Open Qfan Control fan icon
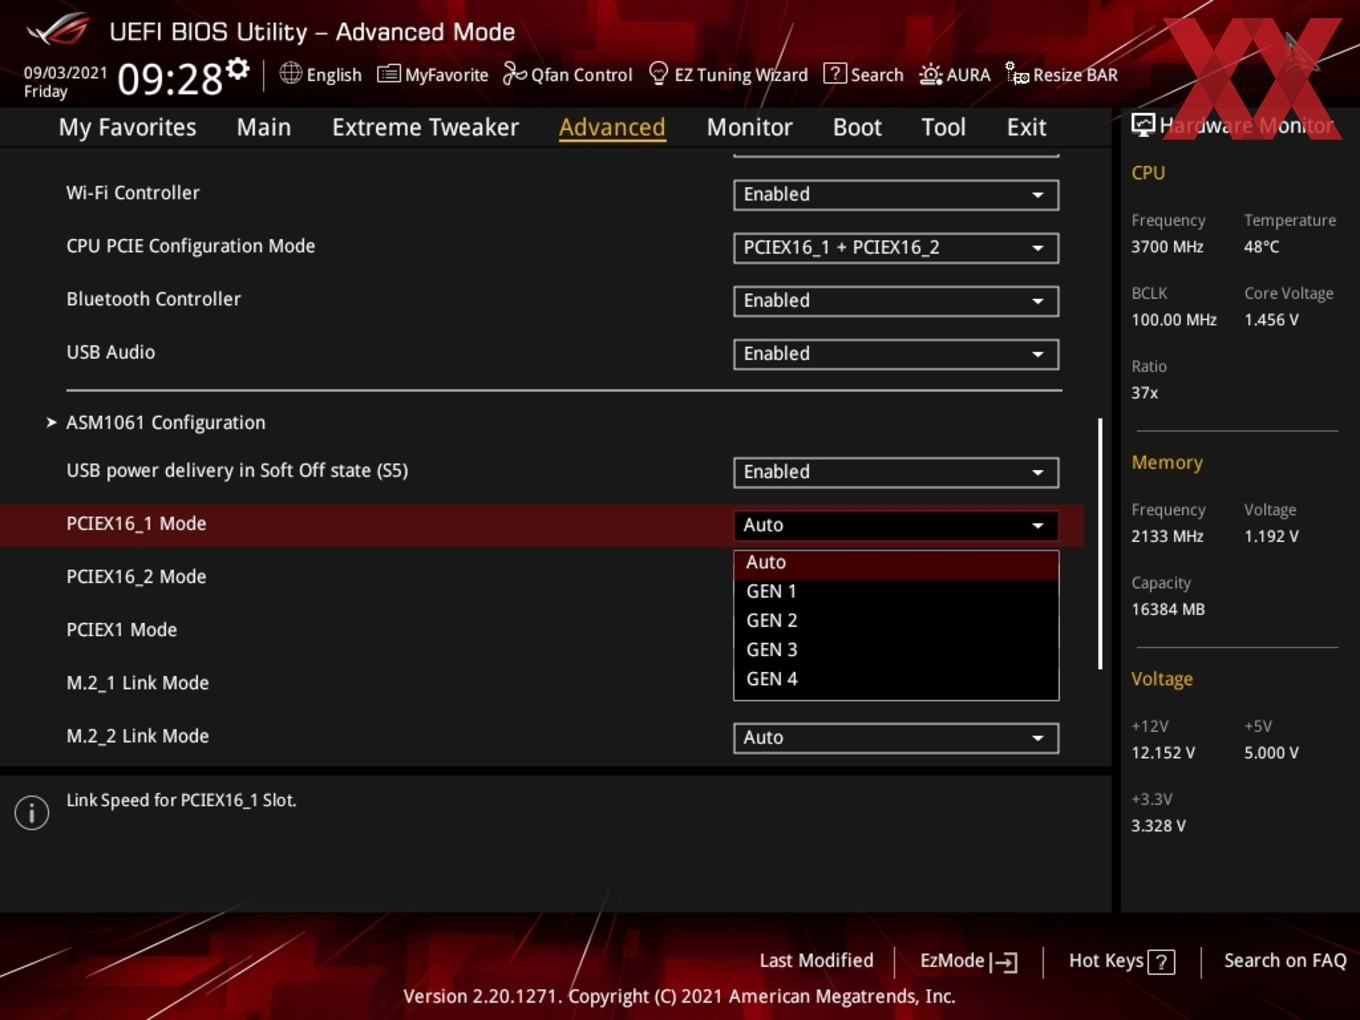Viewport: 1360px width, 1020px height. pos(514,73)
